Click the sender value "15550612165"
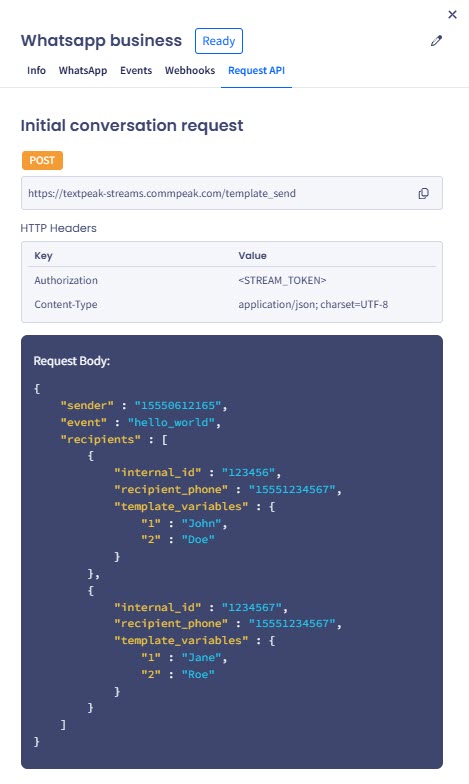 (x=178, y=406)
